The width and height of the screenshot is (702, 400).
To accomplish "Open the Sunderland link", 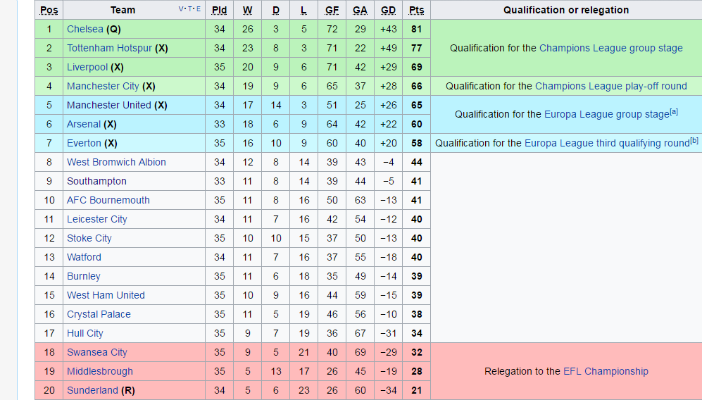I will 93,391.
